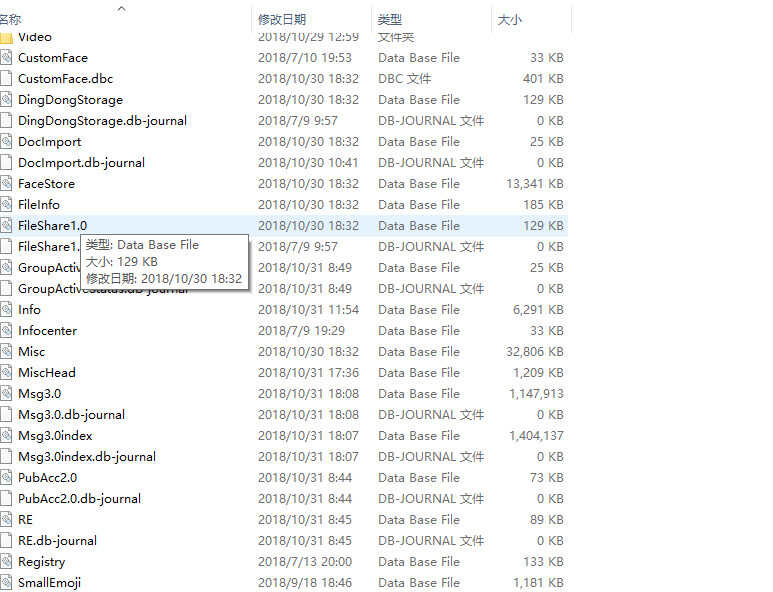Select the Misc file name
The height and width of the screenshot is (592, 773).
pos(32,352)
